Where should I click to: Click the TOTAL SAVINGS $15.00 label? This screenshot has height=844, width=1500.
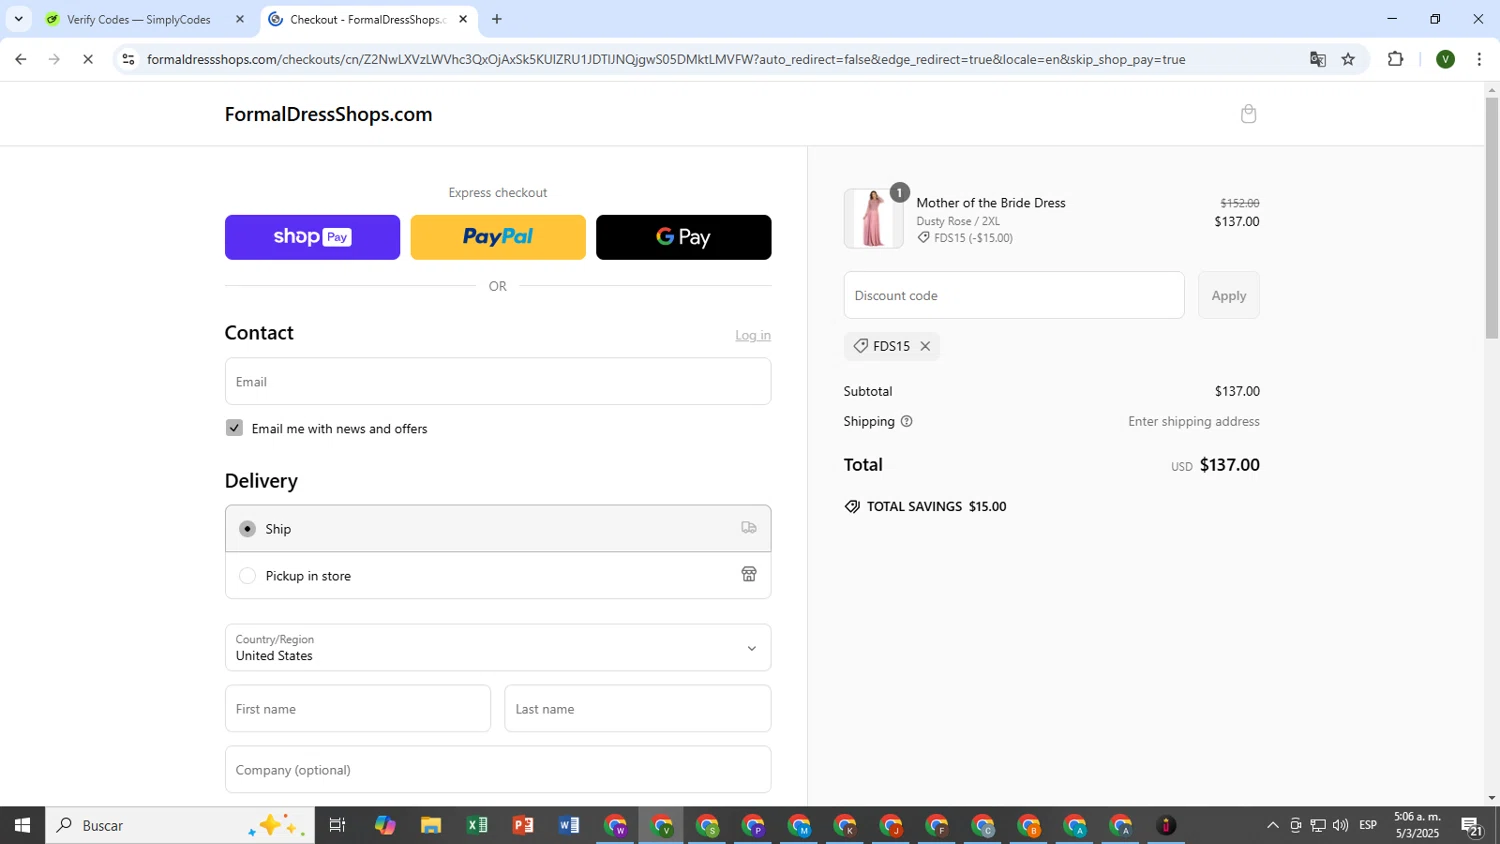coord(936,506)
